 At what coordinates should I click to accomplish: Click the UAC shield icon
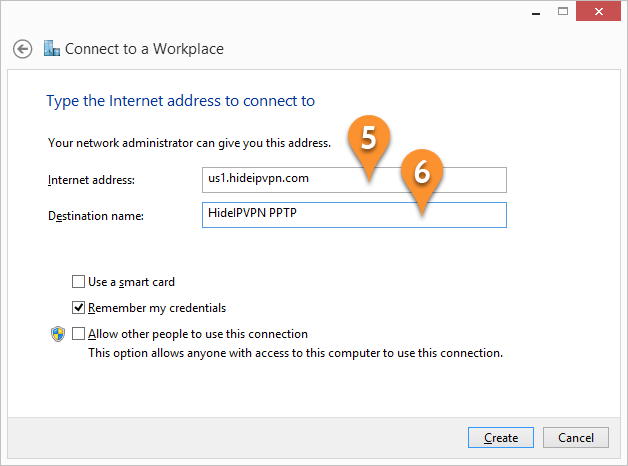pos(58,334)
